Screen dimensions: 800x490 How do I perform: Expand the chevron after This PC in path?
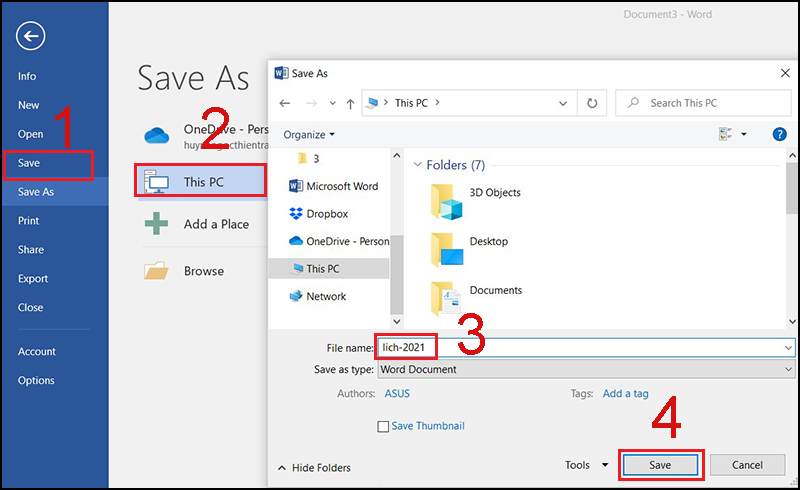click(437, 103)
